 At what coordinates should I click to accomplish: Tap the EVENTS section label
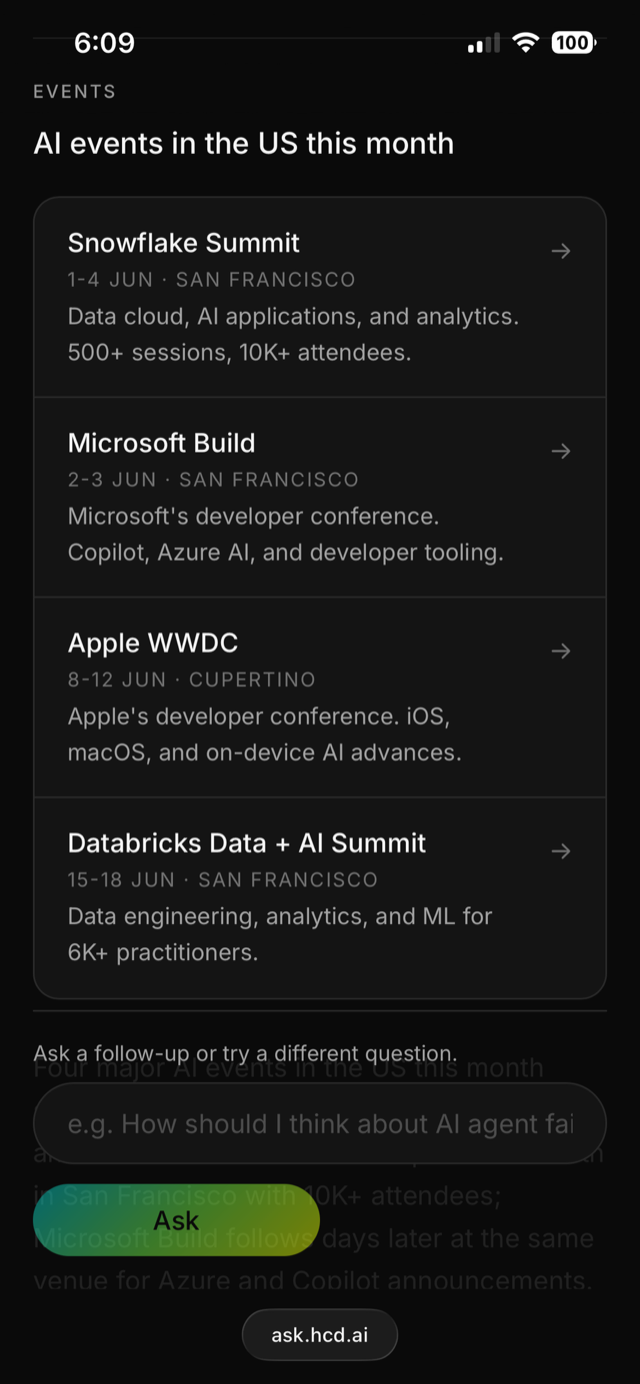75,92
